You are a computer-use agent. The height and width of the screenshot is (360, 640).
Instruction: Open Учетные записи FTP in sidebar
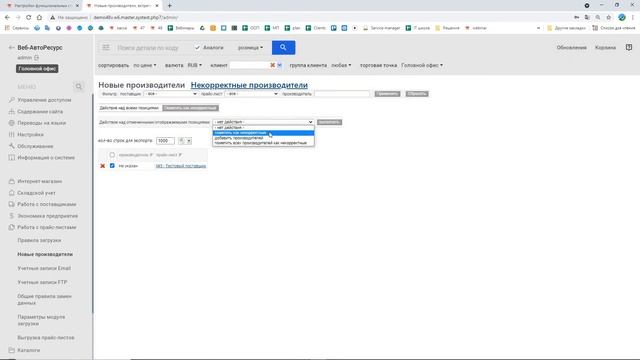(42, 282)
